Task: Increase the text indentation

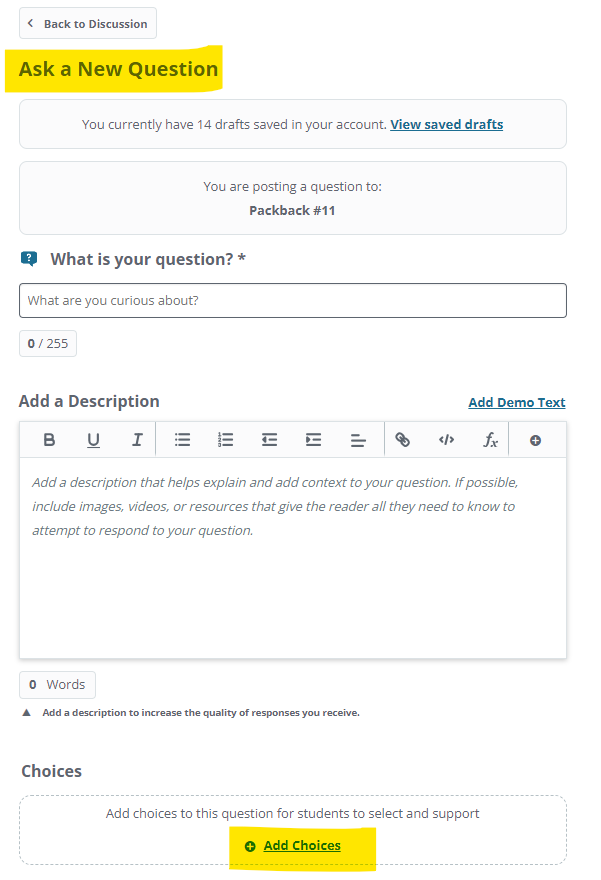Action: [x=313, y=439]
